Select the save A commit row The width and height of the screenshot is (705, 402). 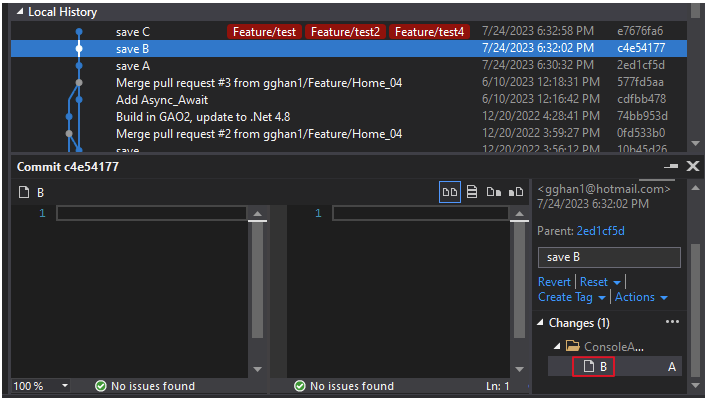point(349,66)
